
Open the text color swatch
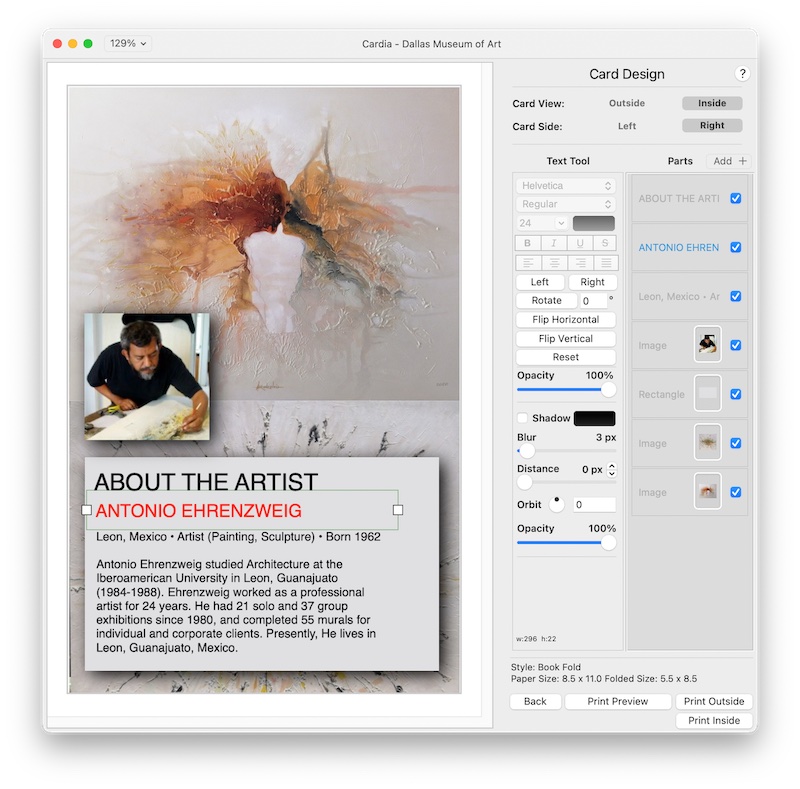click(593, 223)
